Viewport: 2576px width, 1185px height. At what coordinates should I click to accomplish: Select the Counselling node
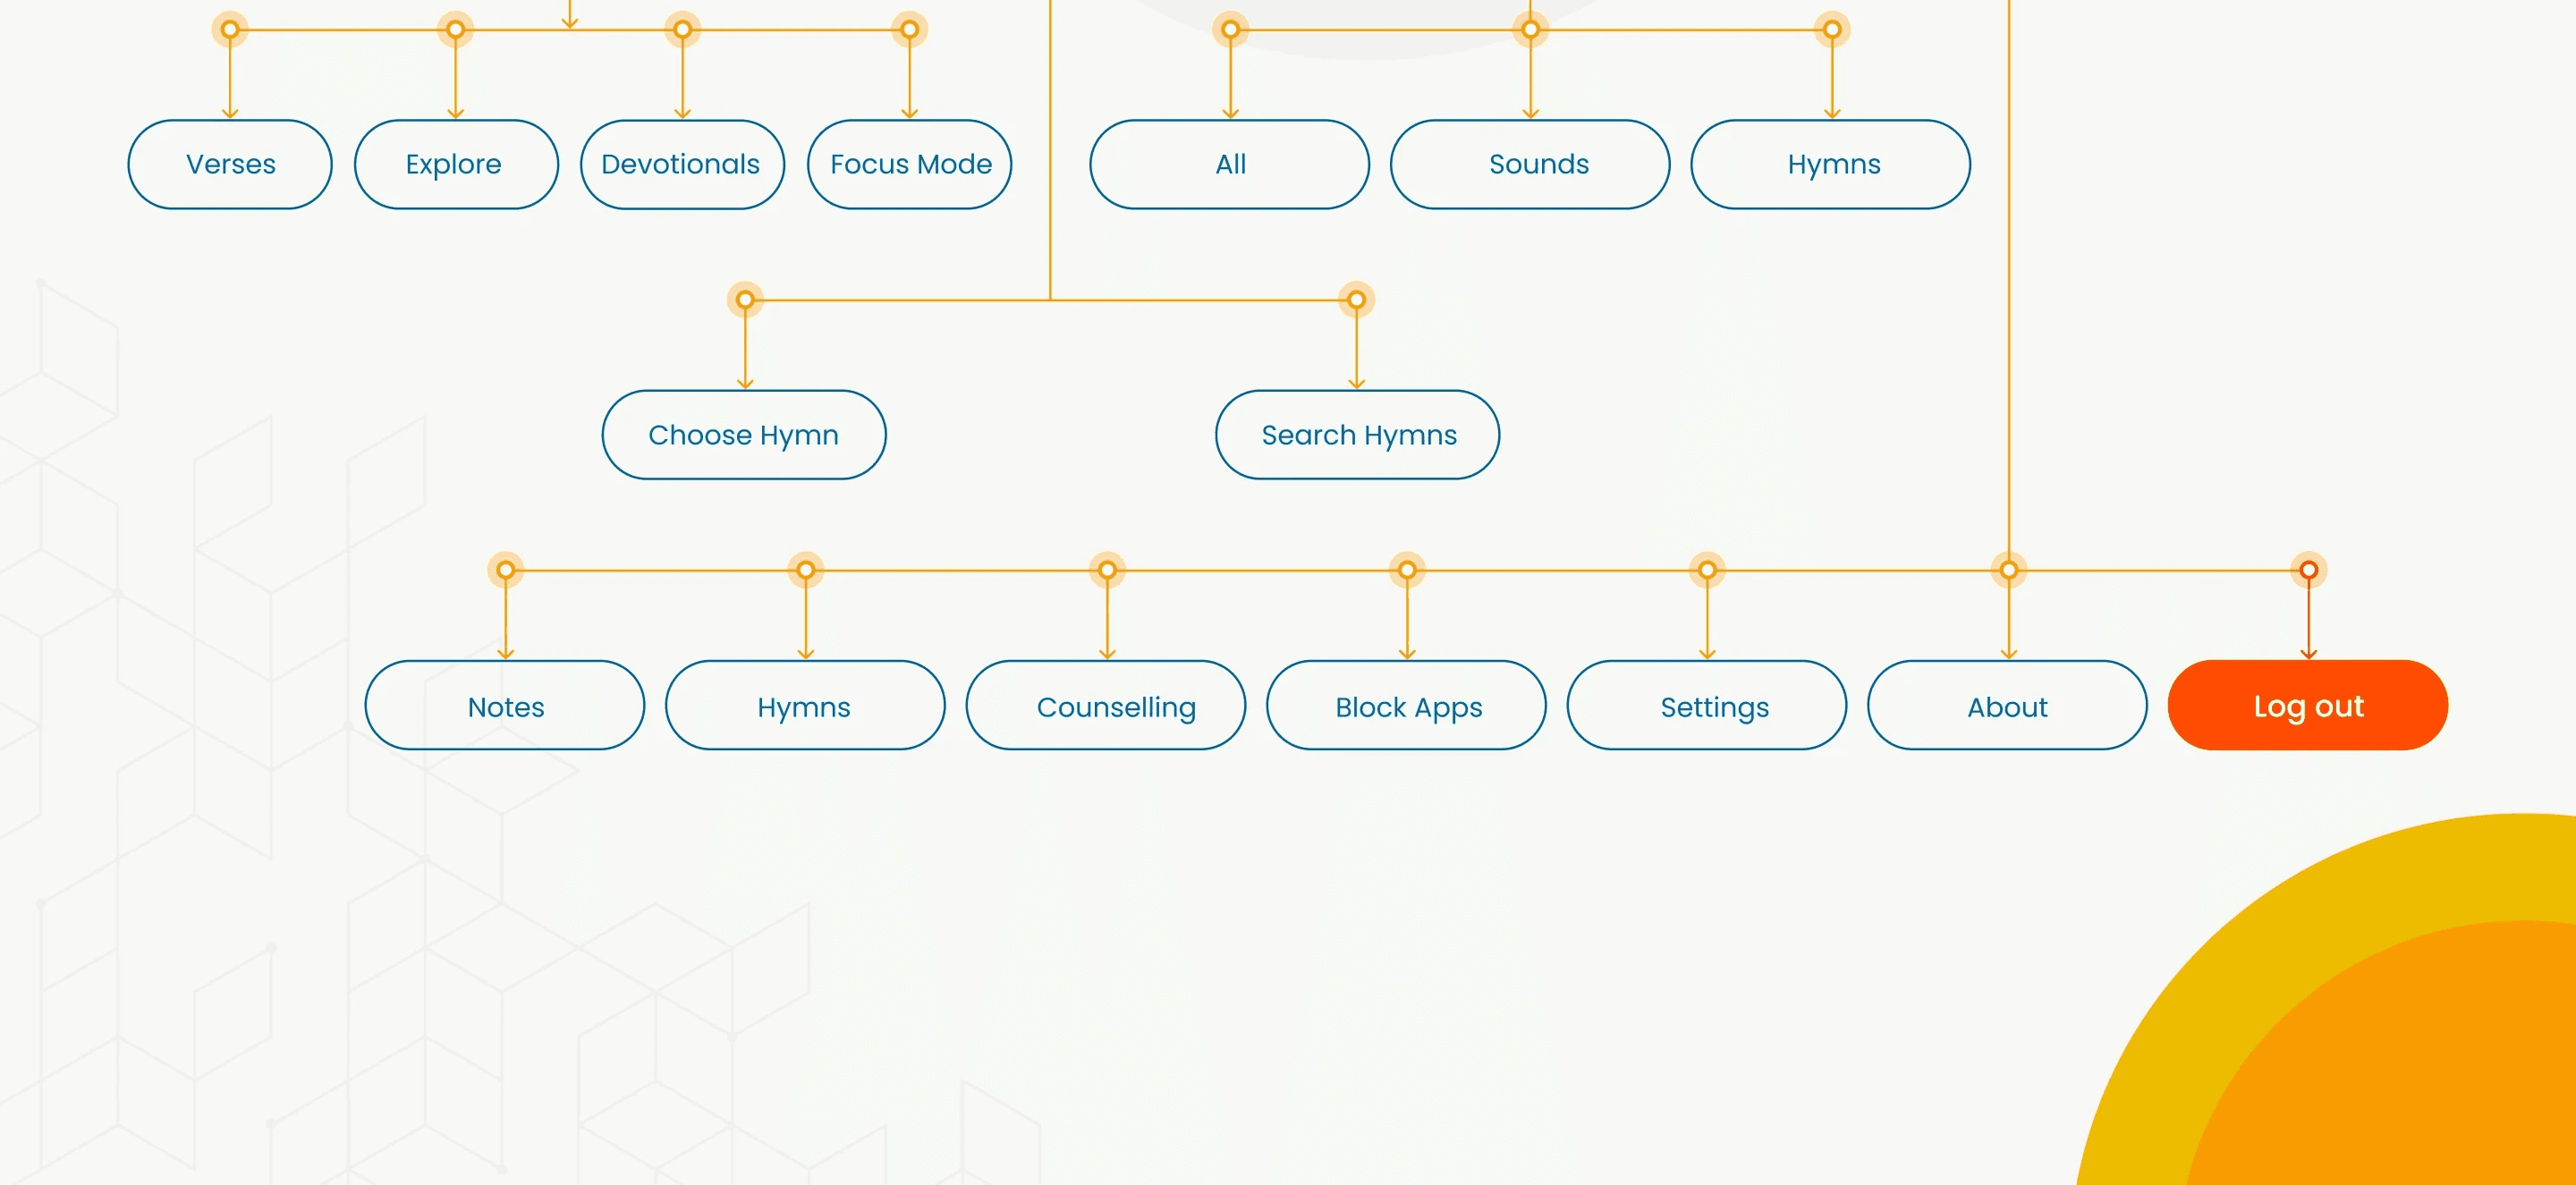[x=1106, y=706]
